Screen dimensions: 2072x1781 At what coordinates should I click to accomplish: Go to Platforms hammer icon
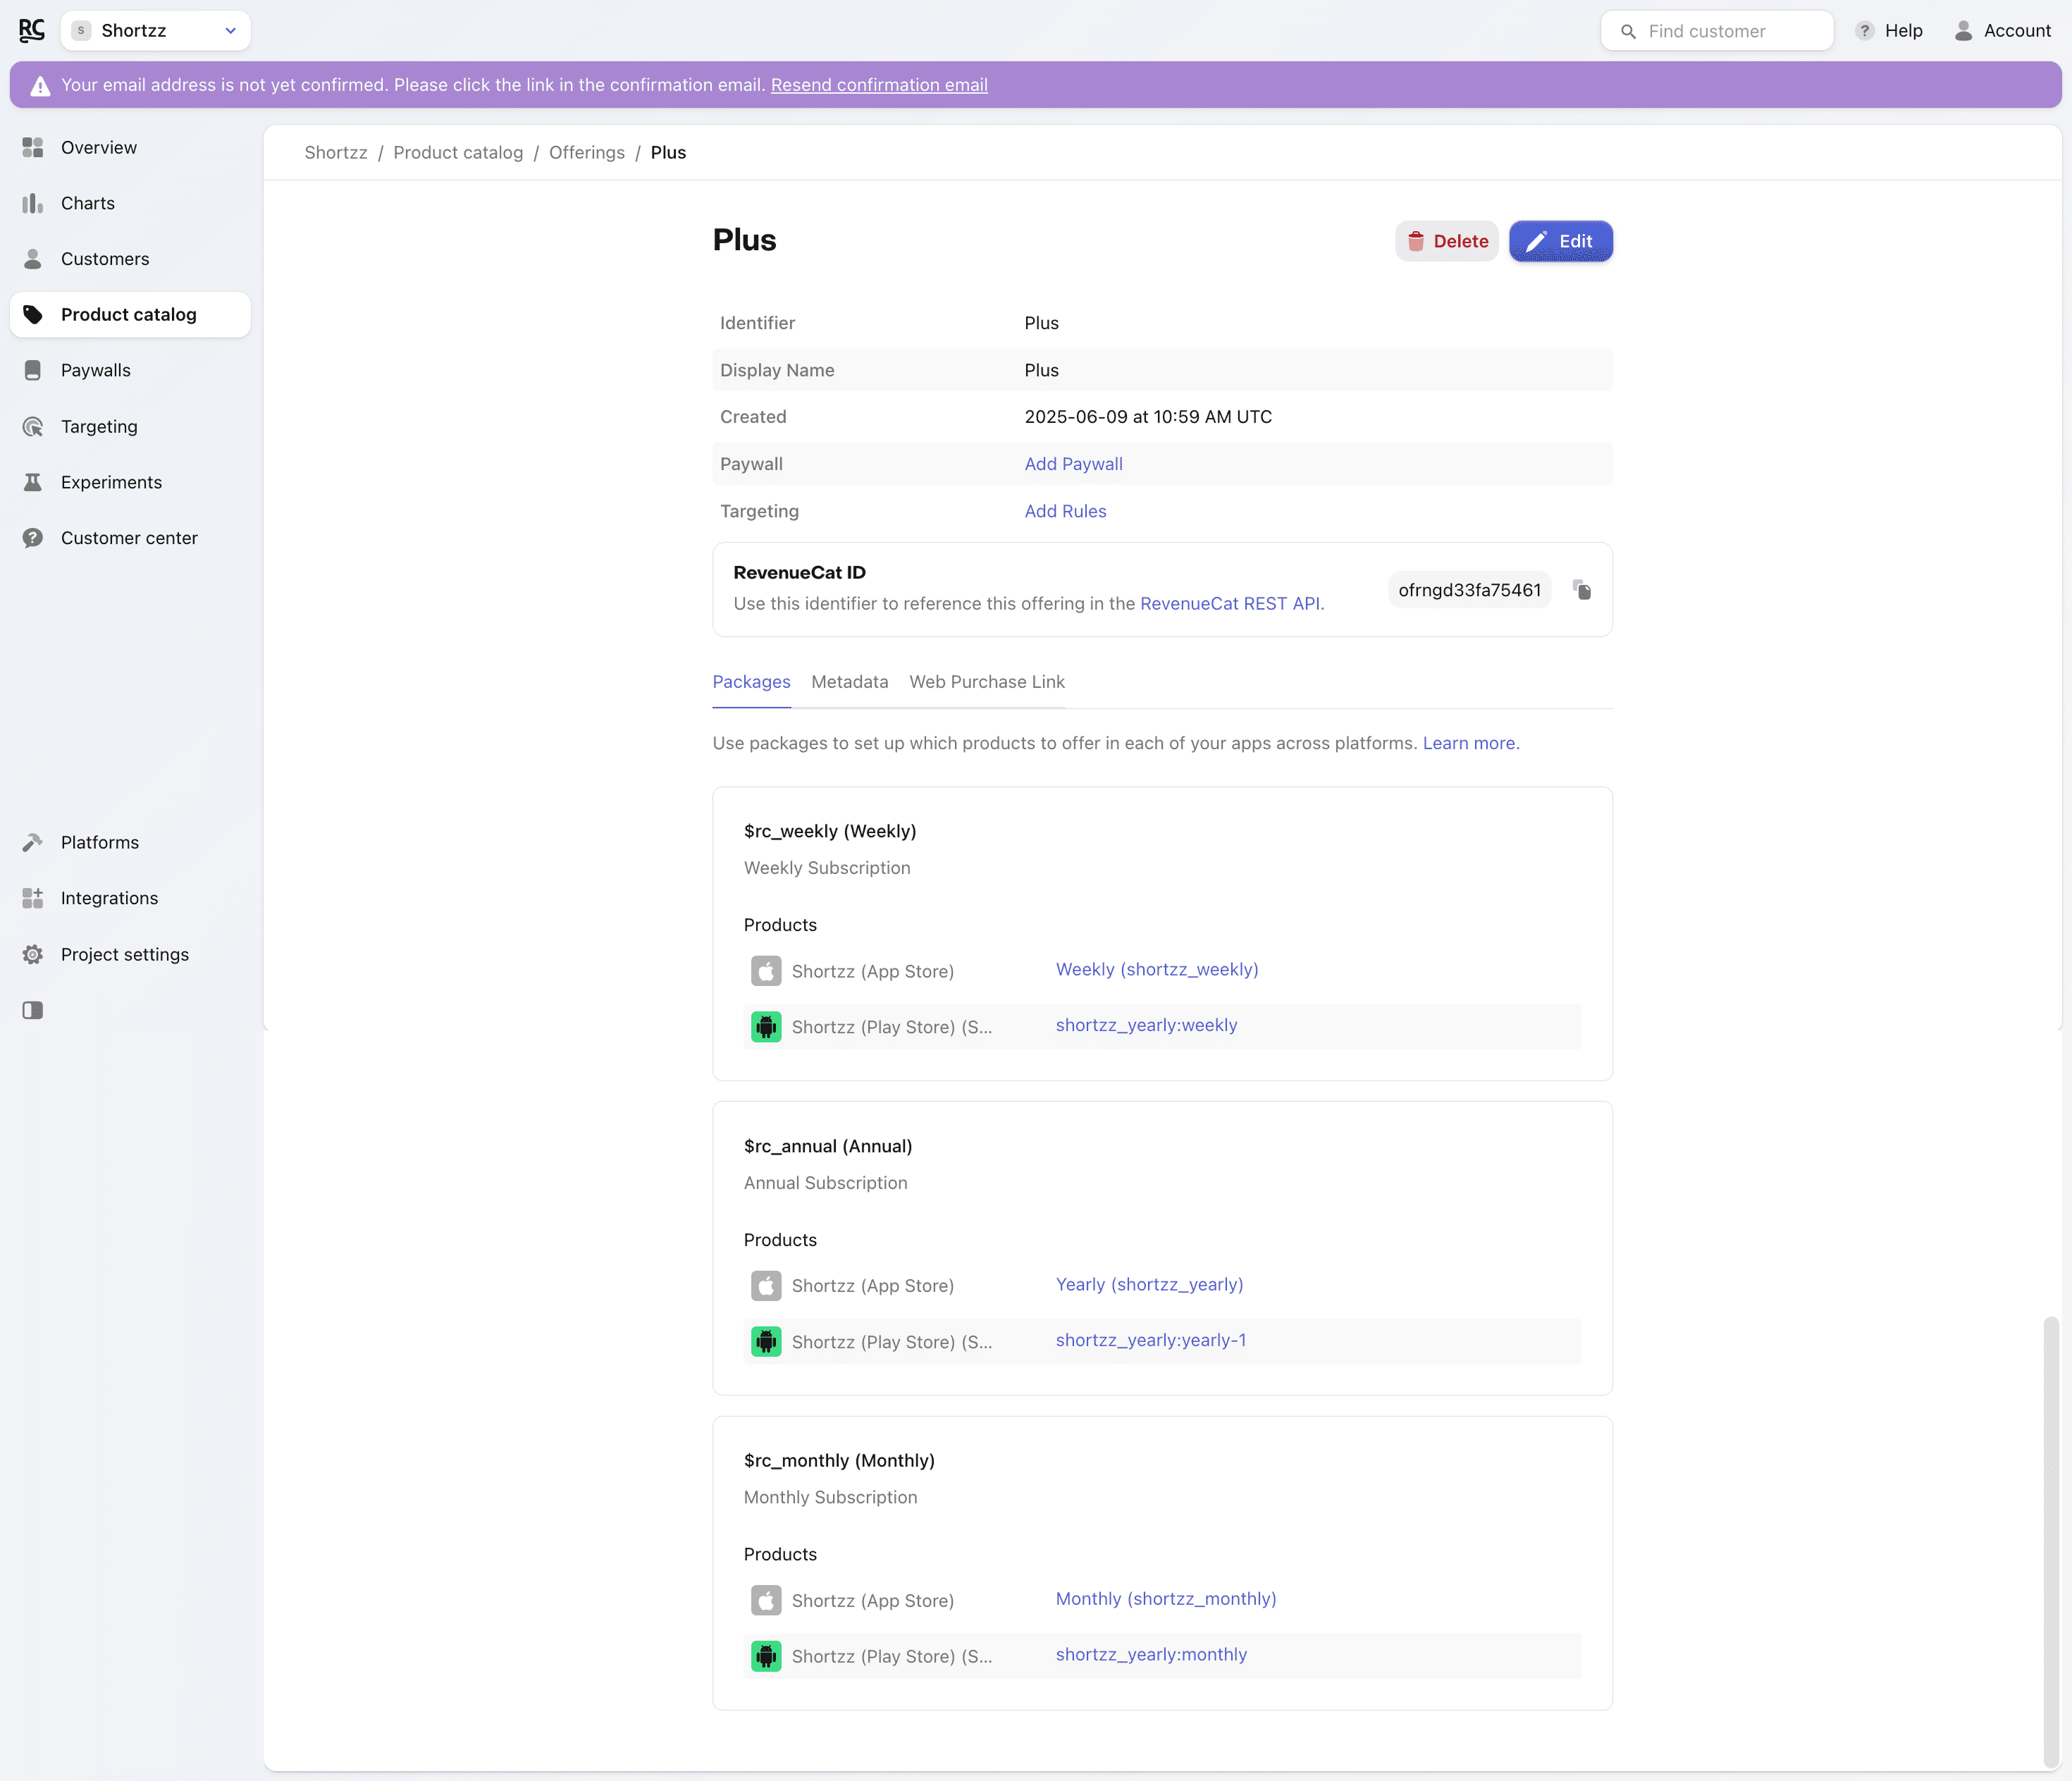(x=33, y=842)
